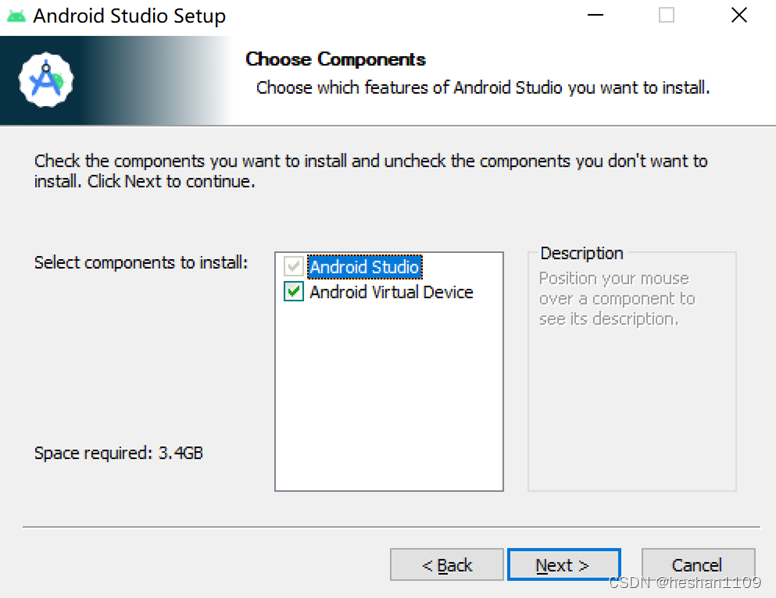Click the Space required: 3.4GB text
Image resolution: width=776 pixels, height=598 pixels.
[118, 453]
